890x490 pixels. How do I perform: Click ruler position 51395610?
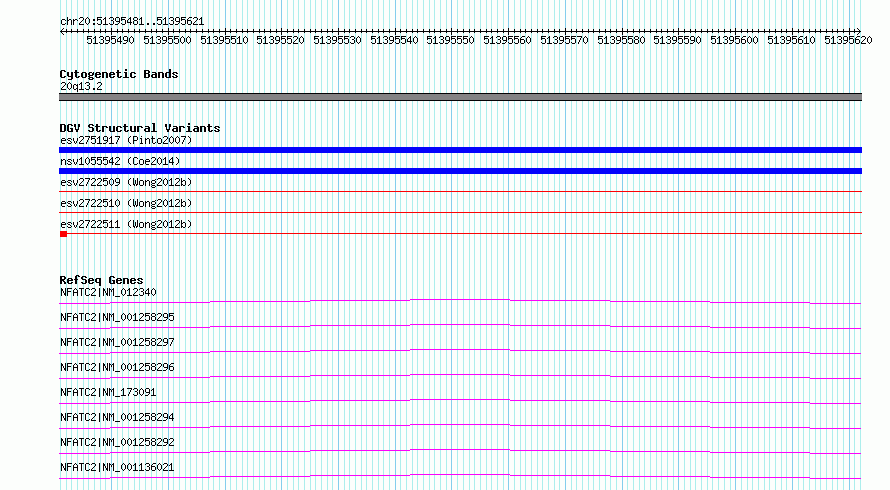[x=791, y=40]
